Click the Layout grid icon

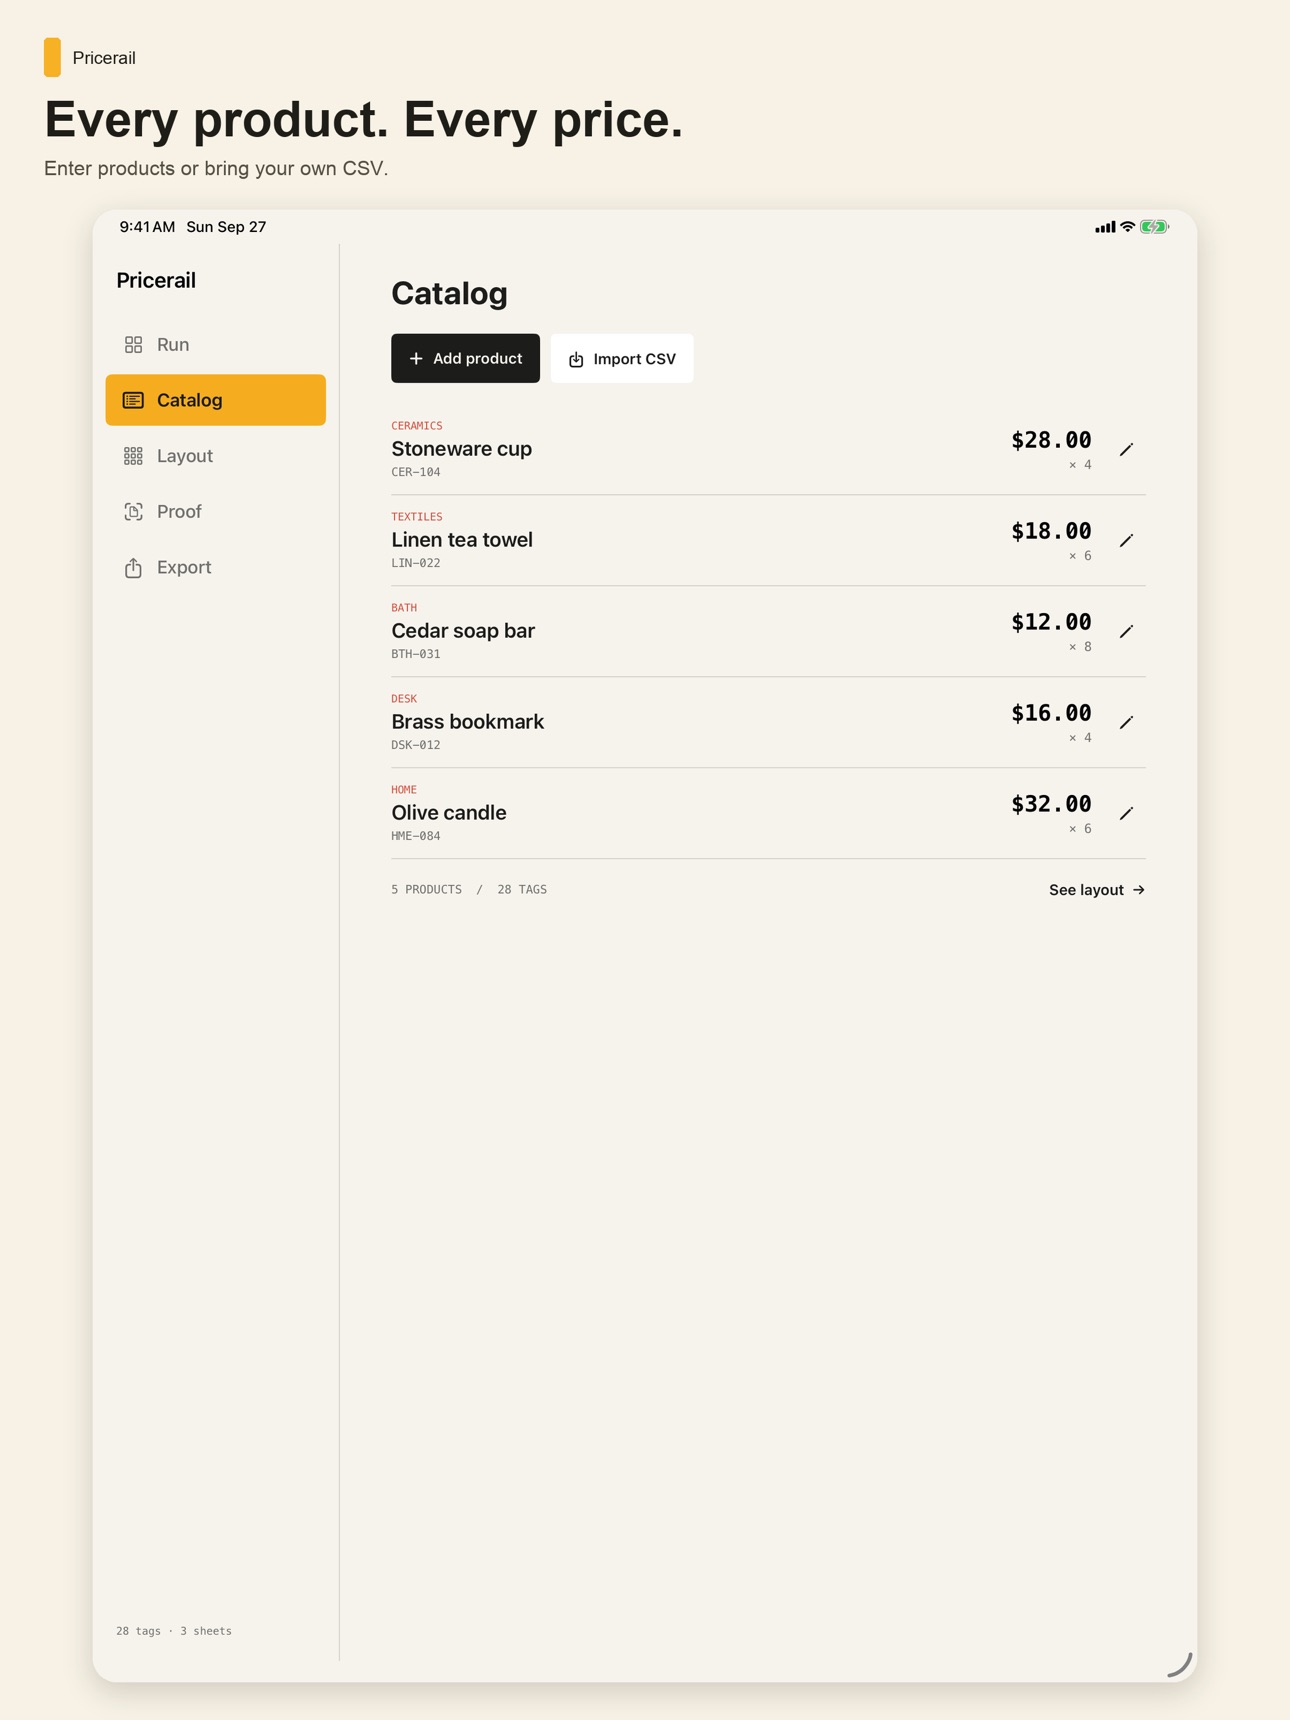[x=133, y=456]
